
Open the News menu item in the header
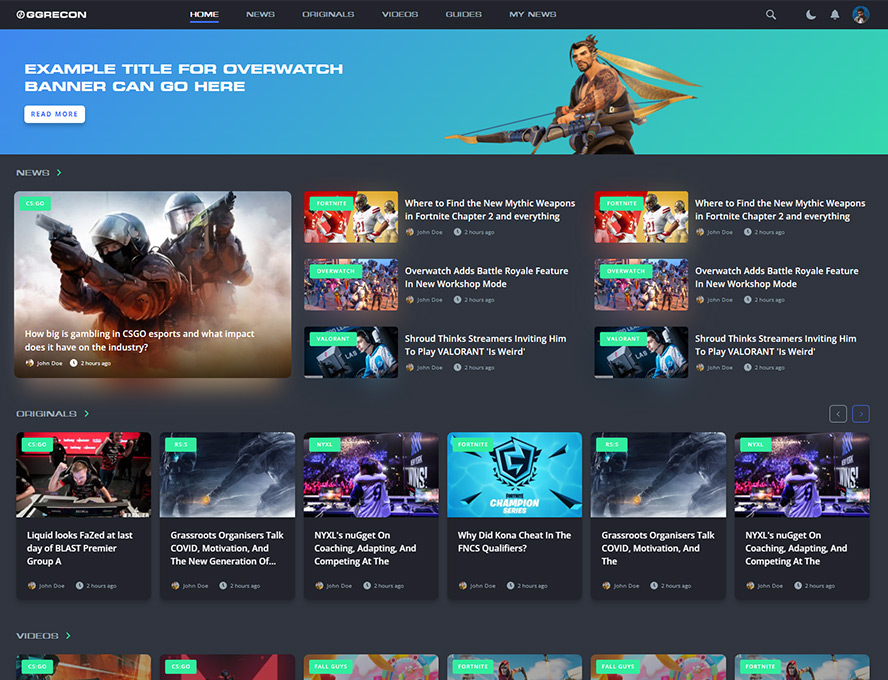pyautogui.click(x=261, y=14)
